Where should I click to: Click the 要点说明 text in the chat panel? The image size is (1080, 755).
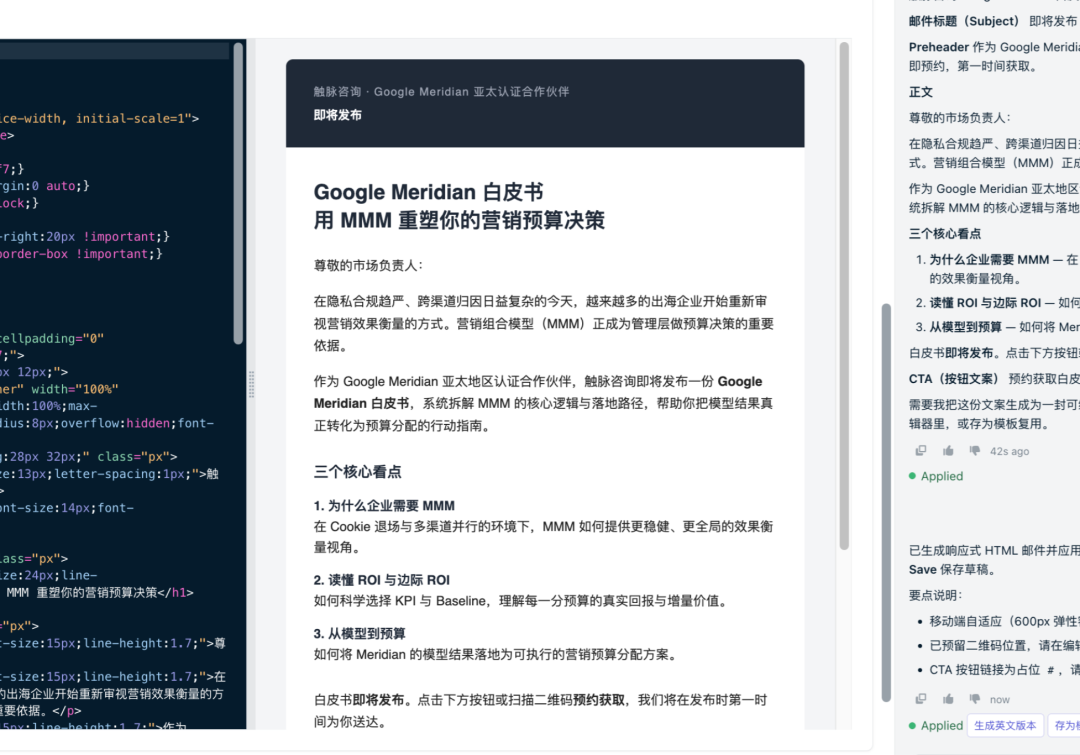pyautogui.click(x=935, y=595)
